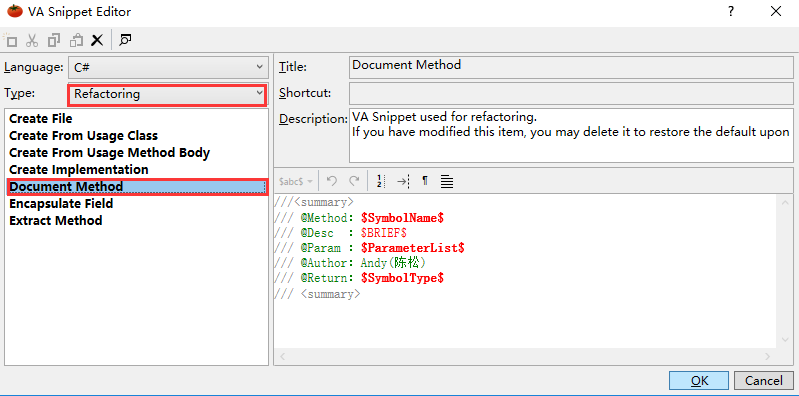Confirm with the OK button
Image resolution: width=799 pixels, height=396 pixels.
pyautogui.click(x=699, y=380)
